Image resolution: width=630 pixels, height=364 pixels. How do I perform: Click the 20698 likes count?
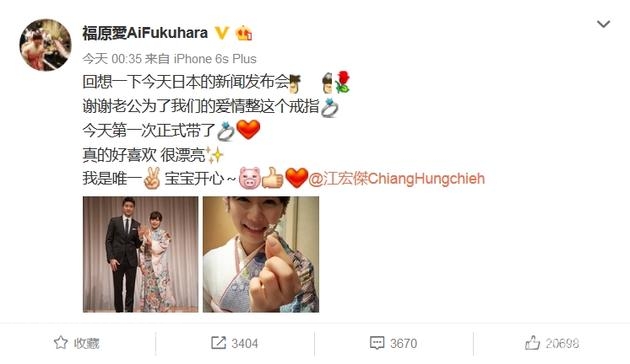coord(562,344)
